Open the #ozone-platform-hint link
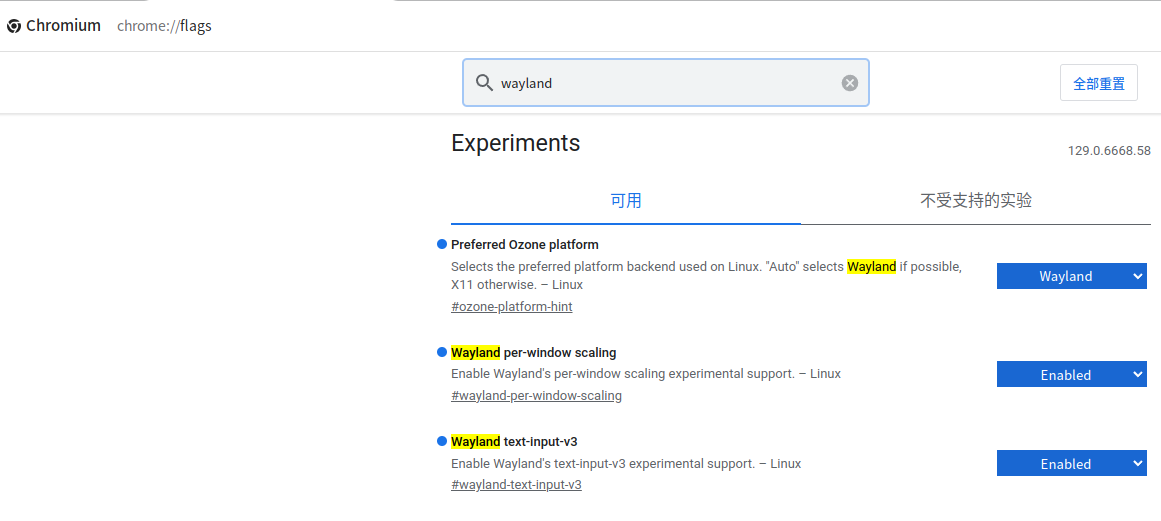The width and height of the screenshot is (1161, 521). (512, 306)
